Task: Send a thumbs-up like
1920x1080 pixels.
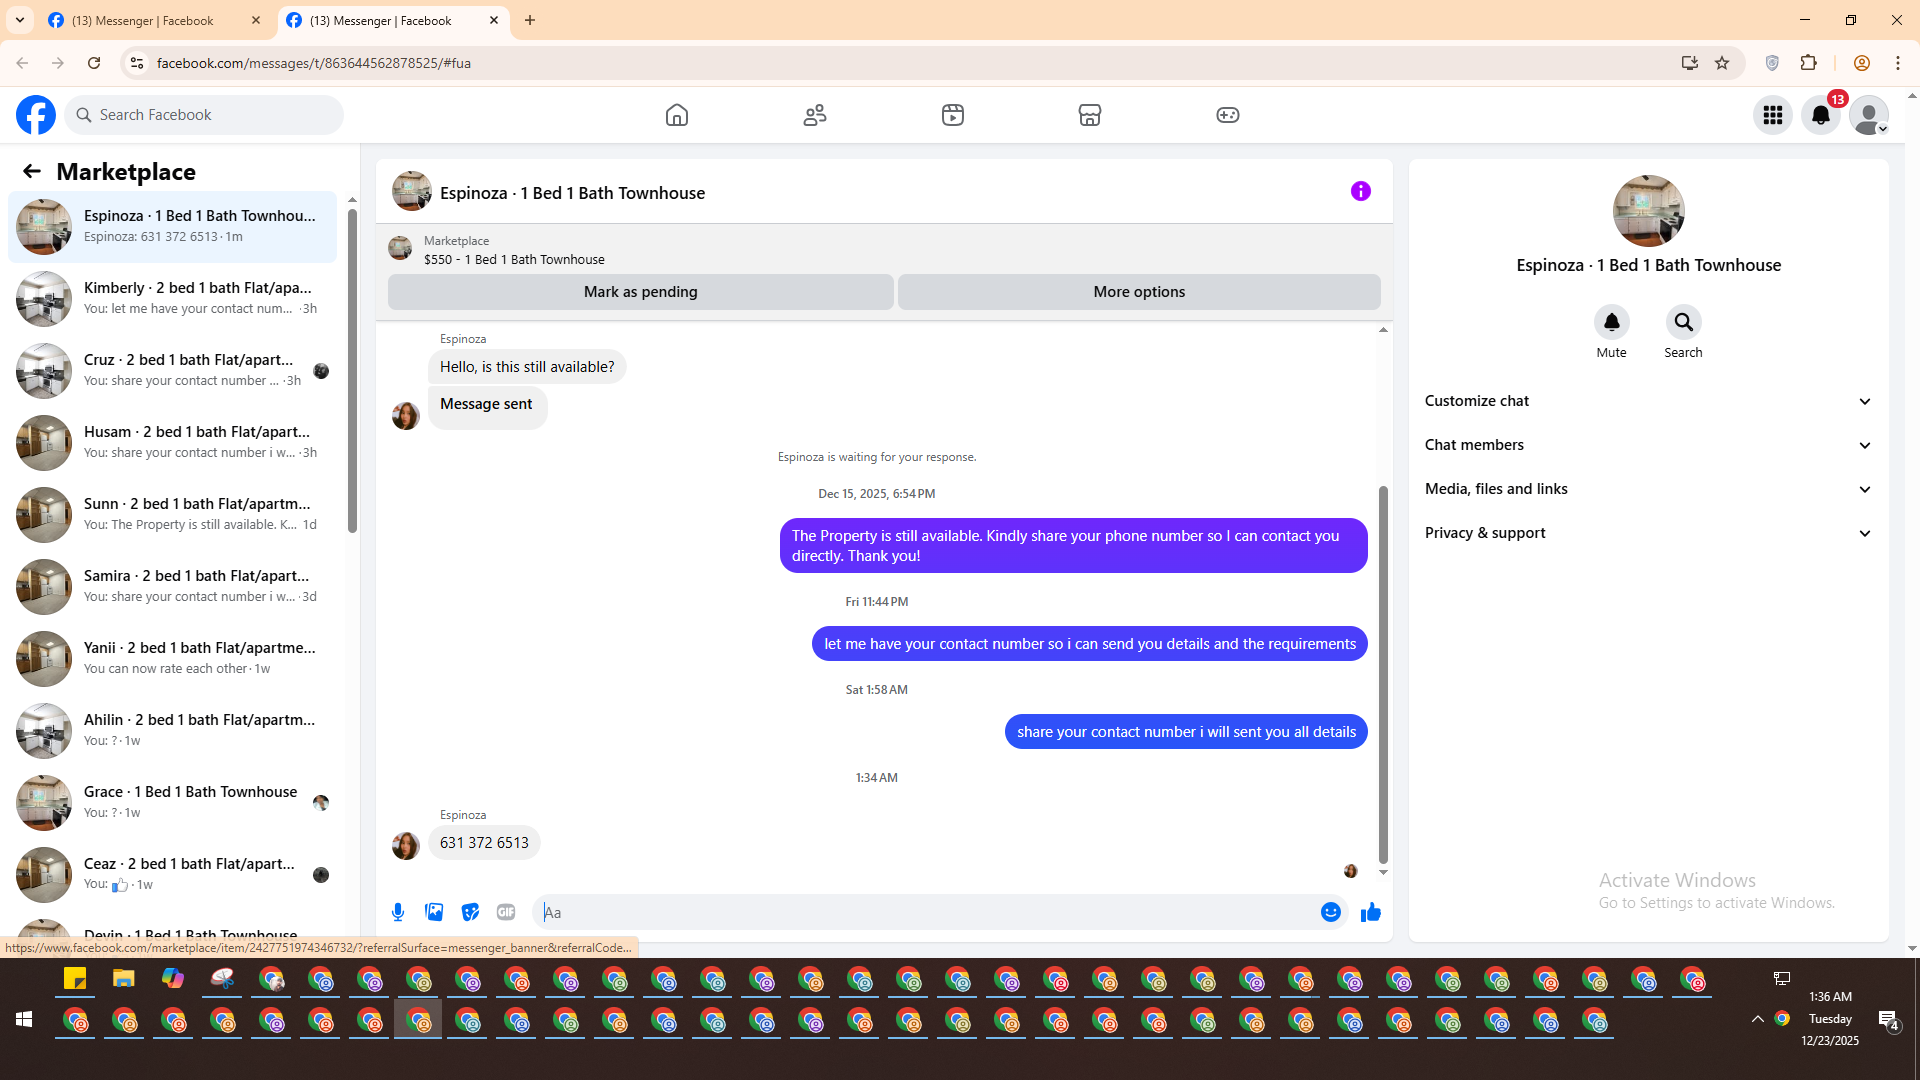Action: [x=1371, y=912]
